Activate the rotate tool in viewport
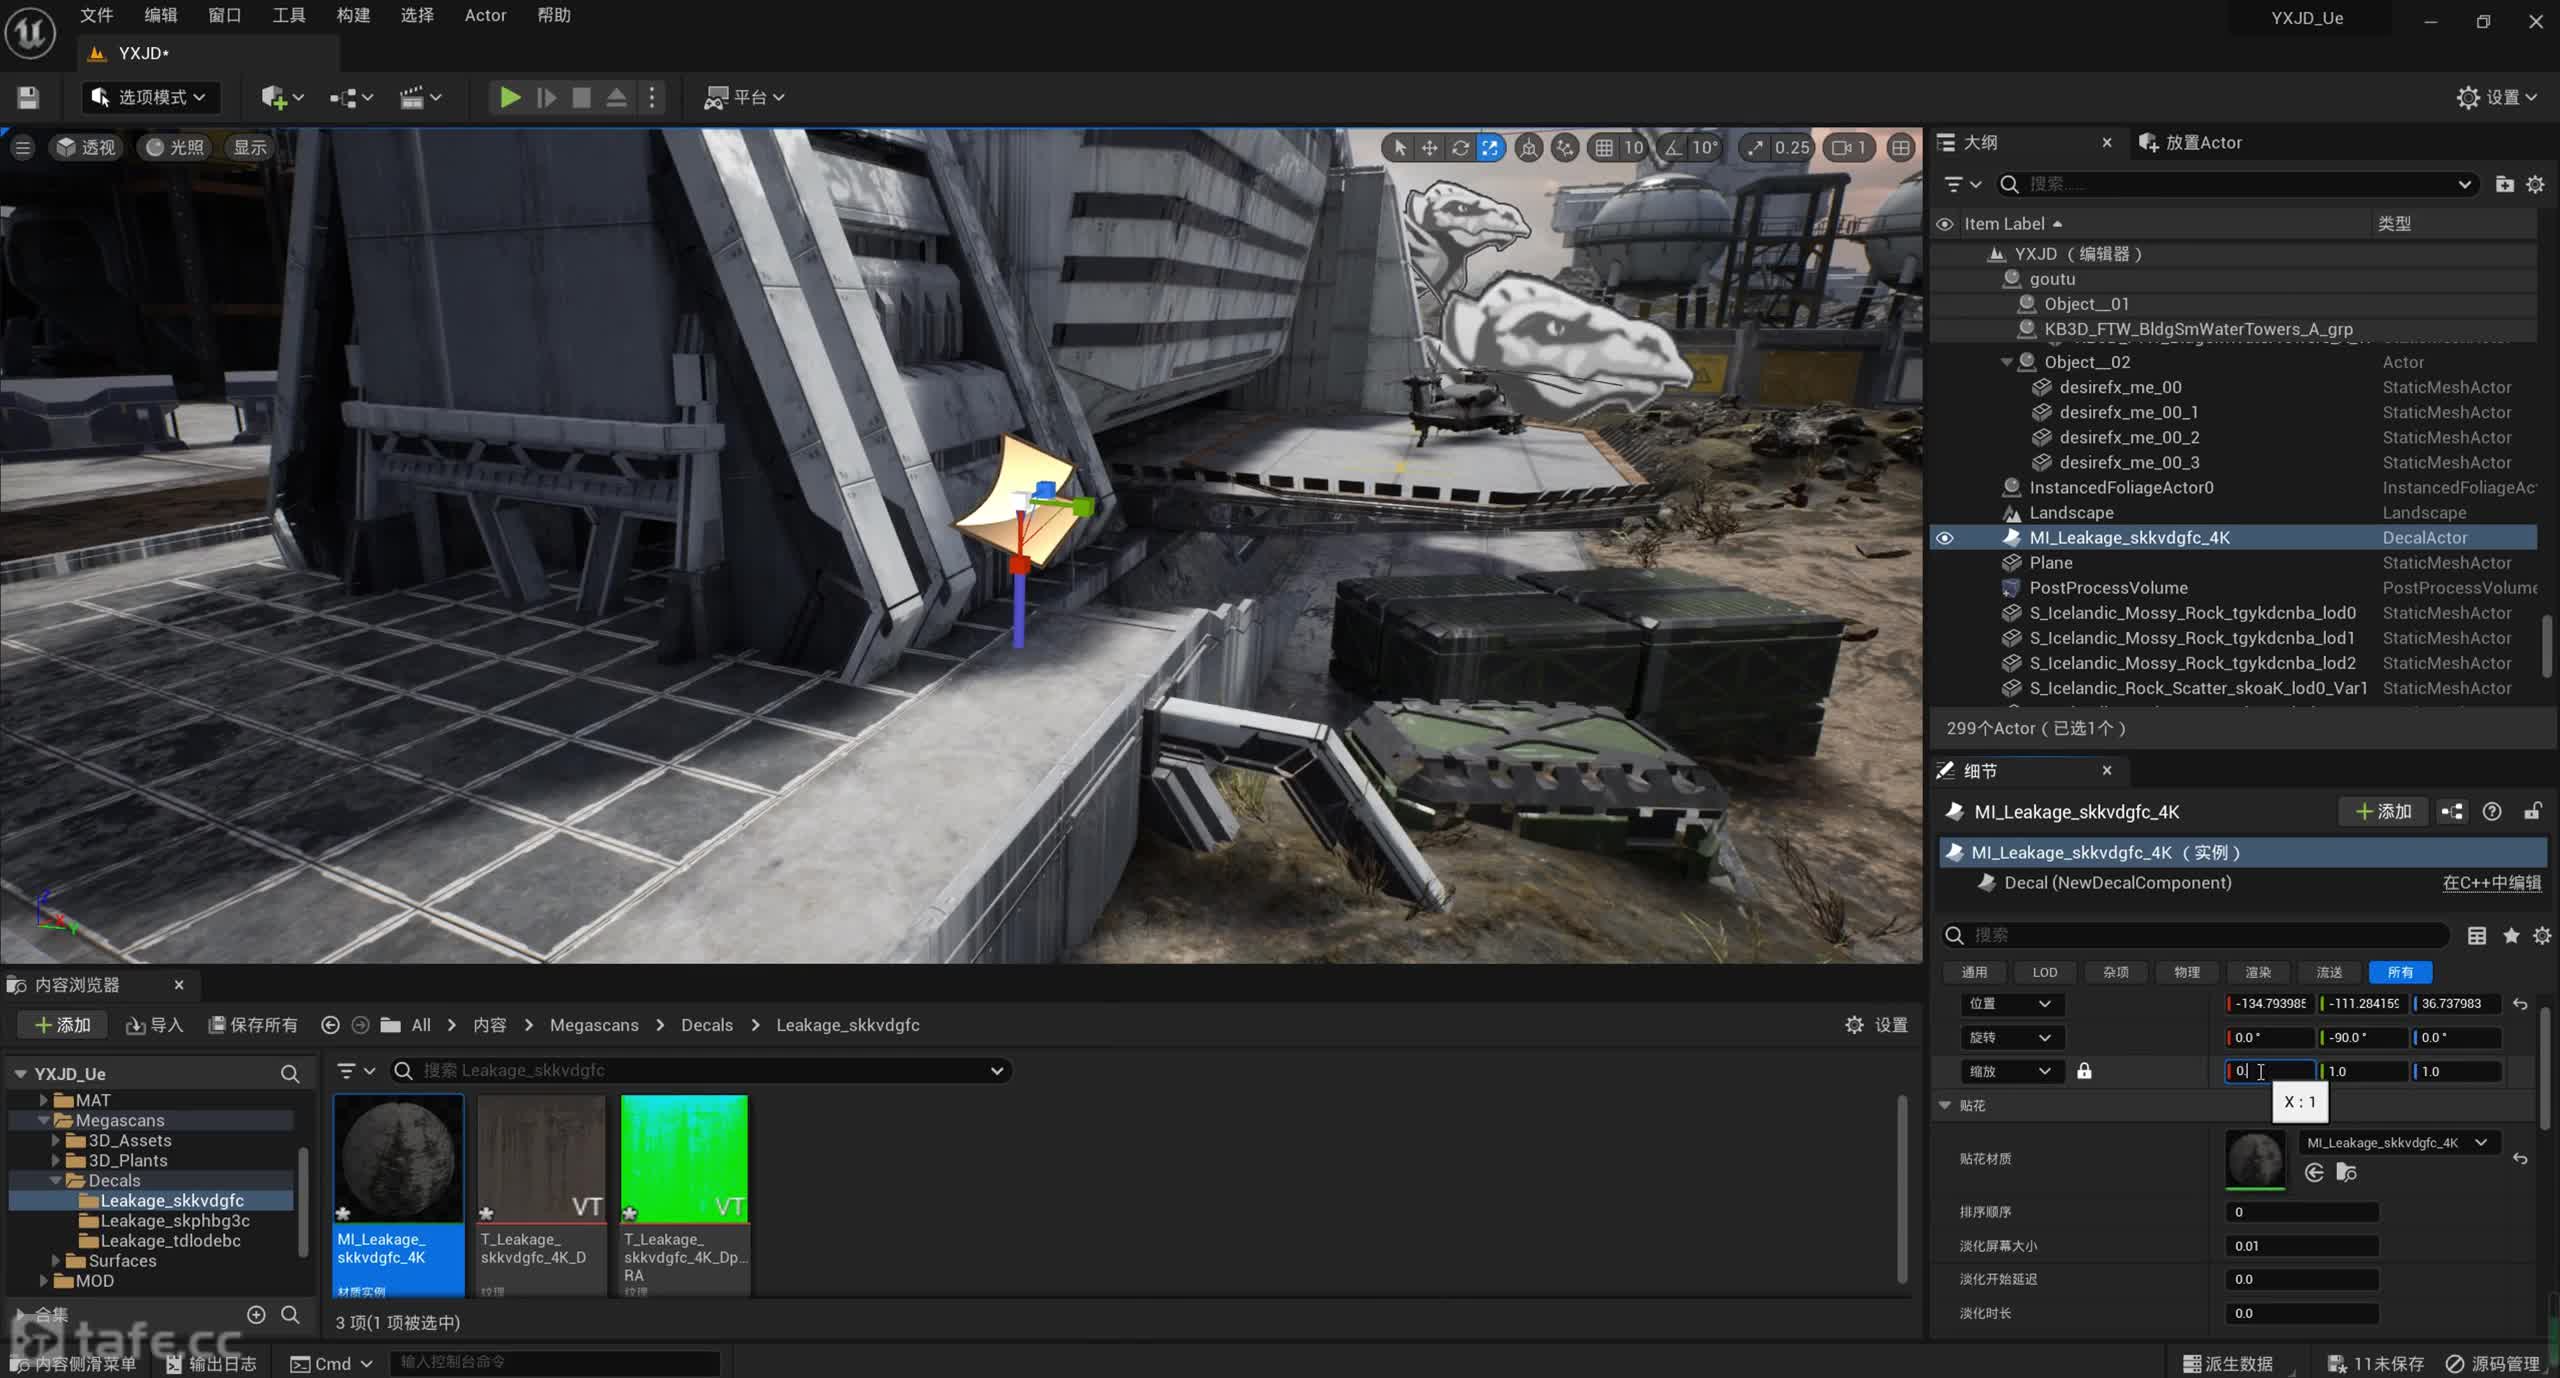Image resolution: width=2560 pixels, height=1378 pixels. tap(1460, 148)
